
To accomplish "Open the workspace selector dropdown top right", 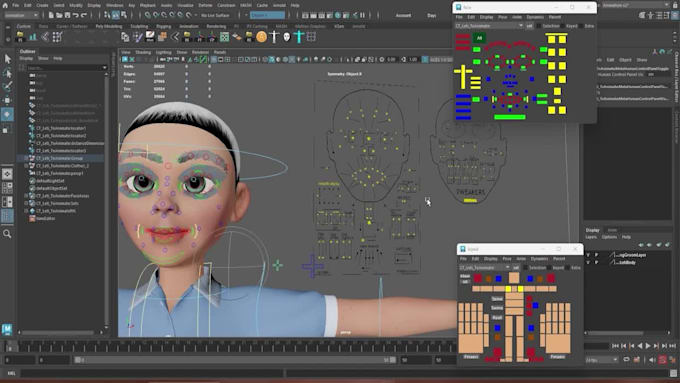I will click(x=636, y=5).
